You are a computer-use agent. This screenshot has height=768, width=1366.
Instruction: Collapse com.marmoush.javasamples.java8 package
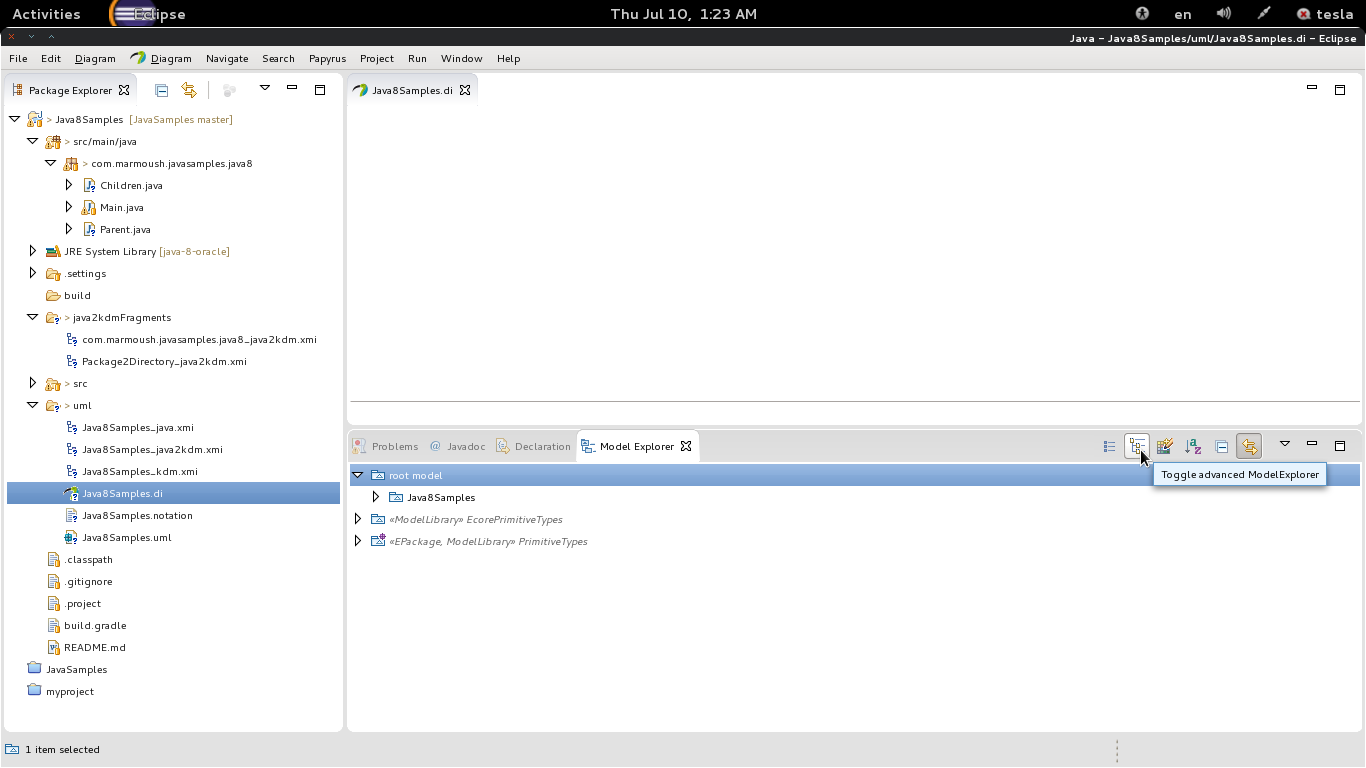tap(50, 163)
